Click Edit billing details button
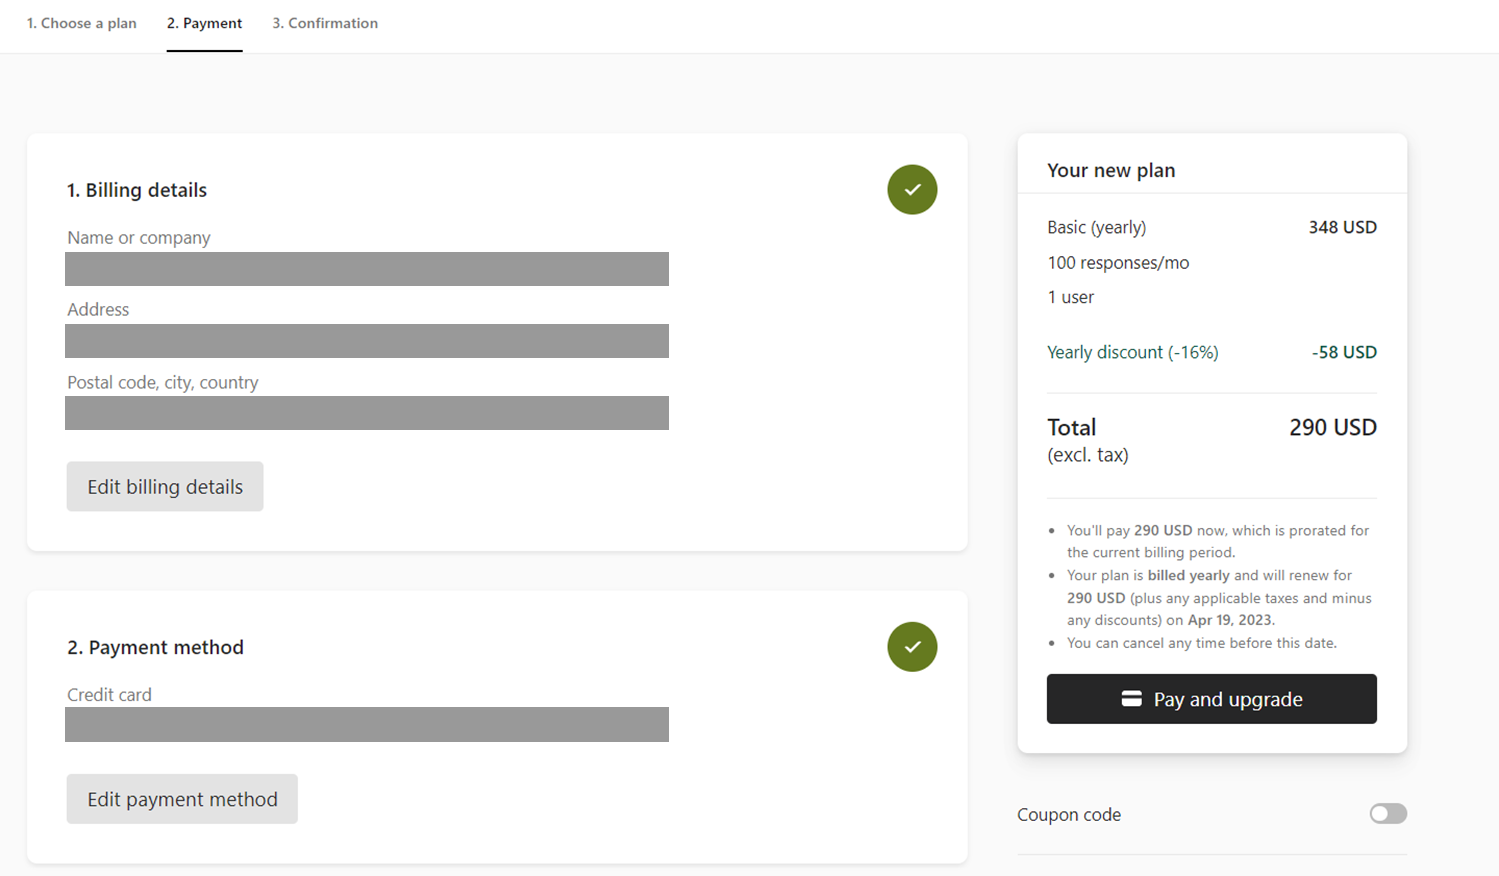1499x876 pixels. coord(165,486)
